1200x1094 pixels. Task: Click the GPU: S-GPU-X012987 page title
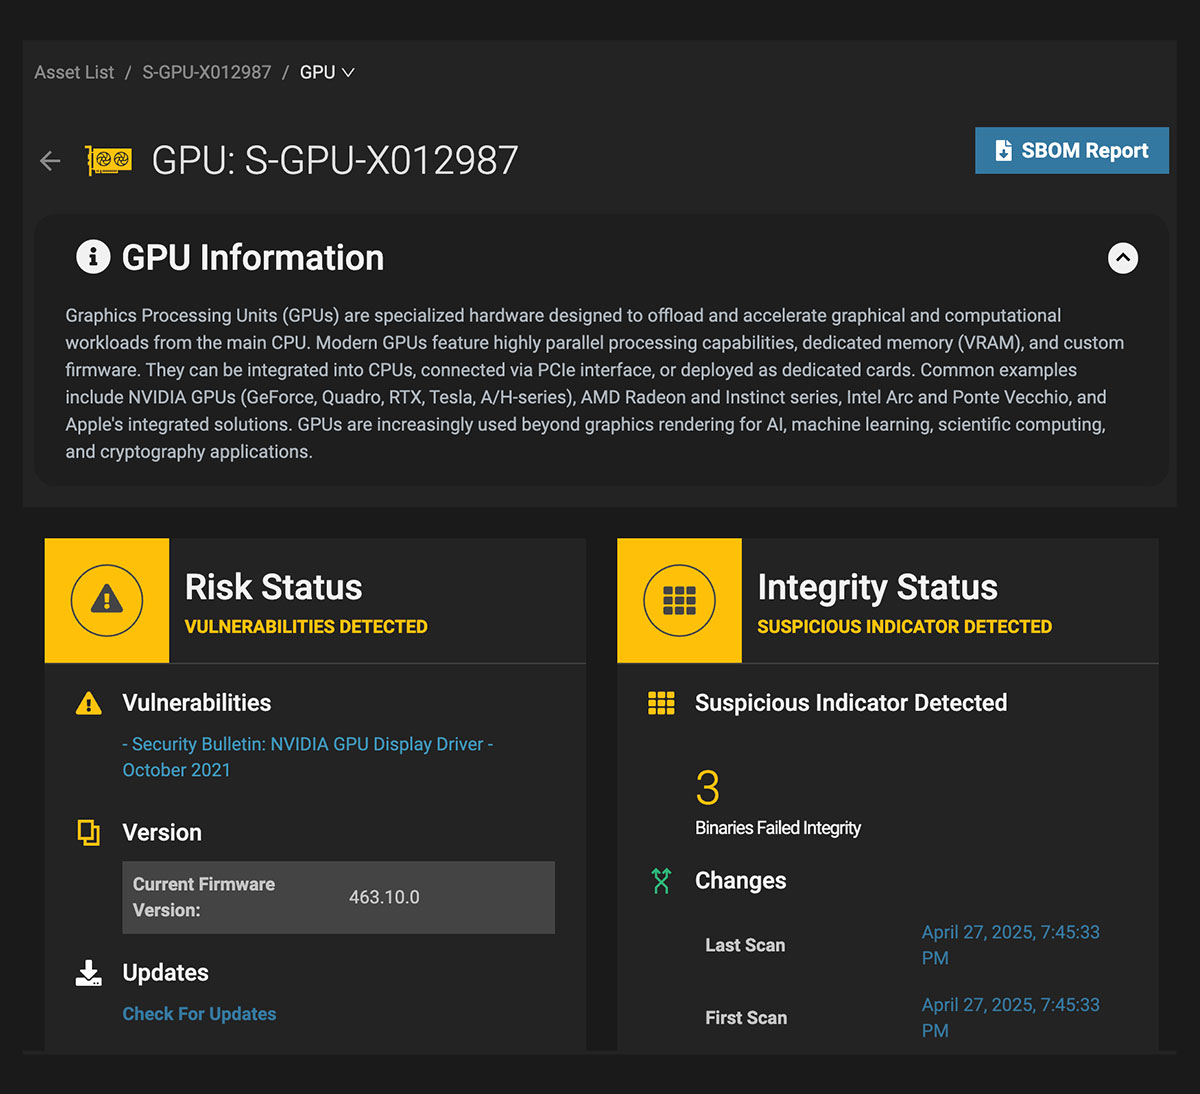tap(335, 160)
